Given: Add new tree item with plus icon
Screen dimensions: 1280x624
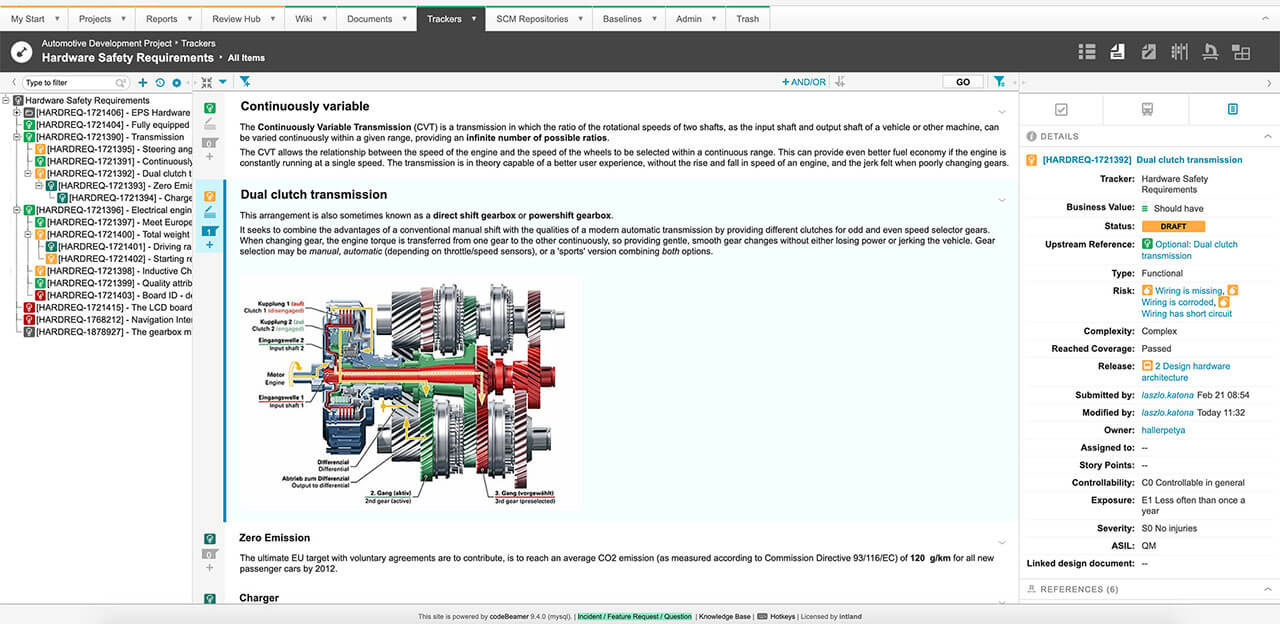Looking at the screenshot, I should click(143, 83).
